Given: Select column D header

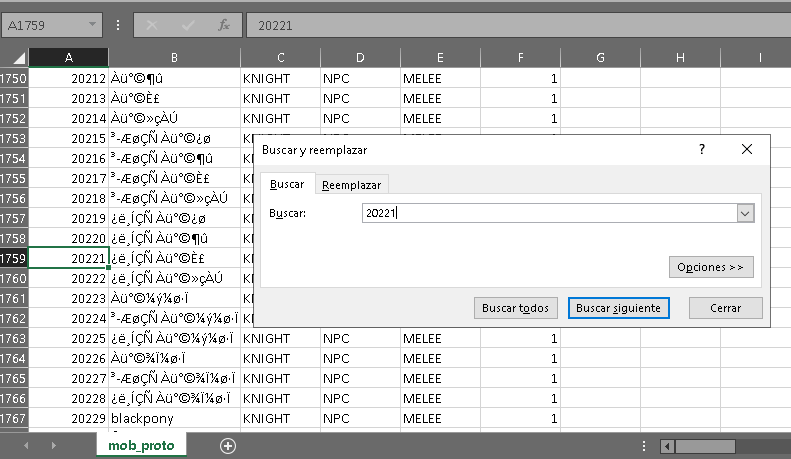Looking at the screenshot, I should [360, 58].
